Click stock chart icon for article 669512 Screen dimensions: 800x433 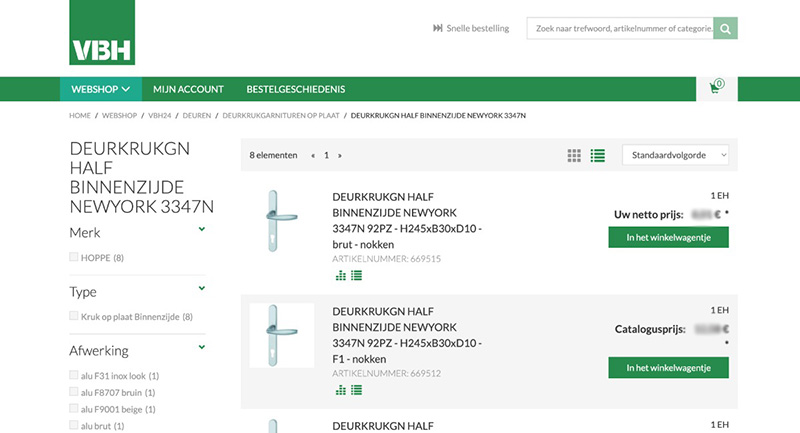coord(340,390)
